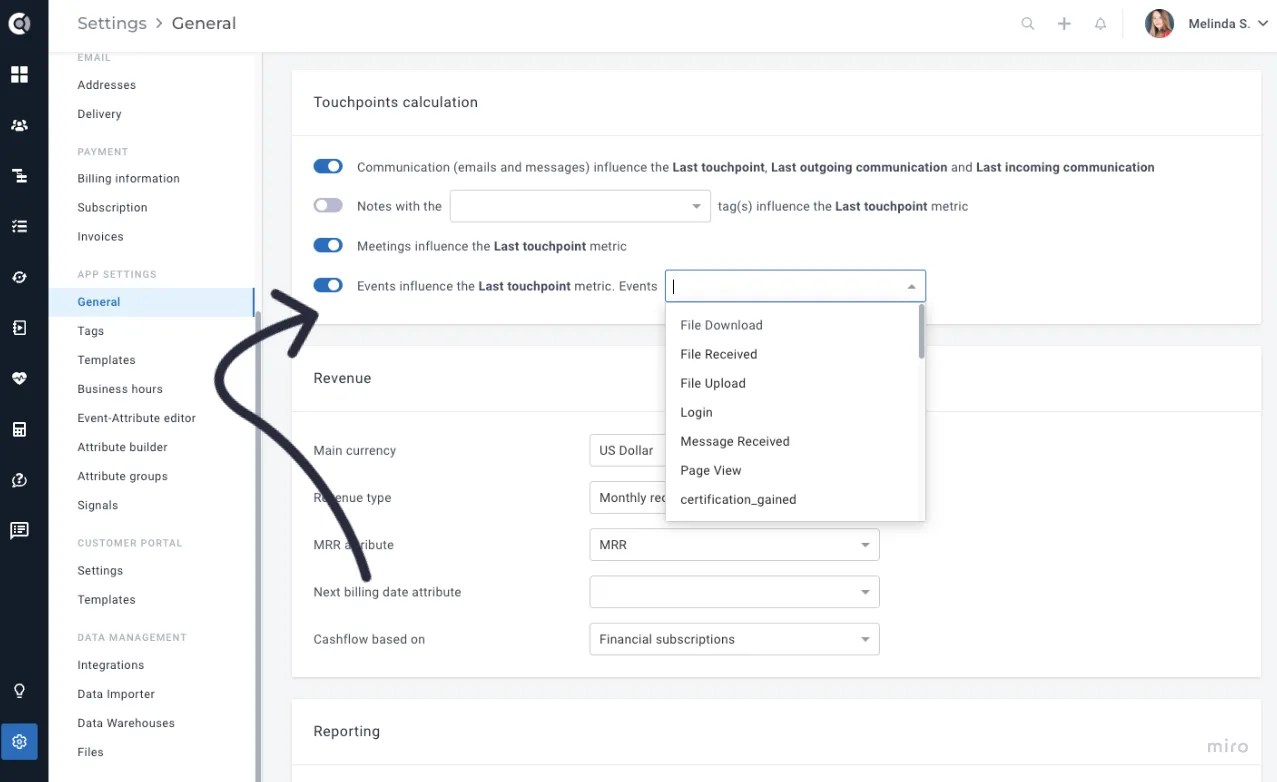Open the MRR attribute dropdown

pos(734,545)
